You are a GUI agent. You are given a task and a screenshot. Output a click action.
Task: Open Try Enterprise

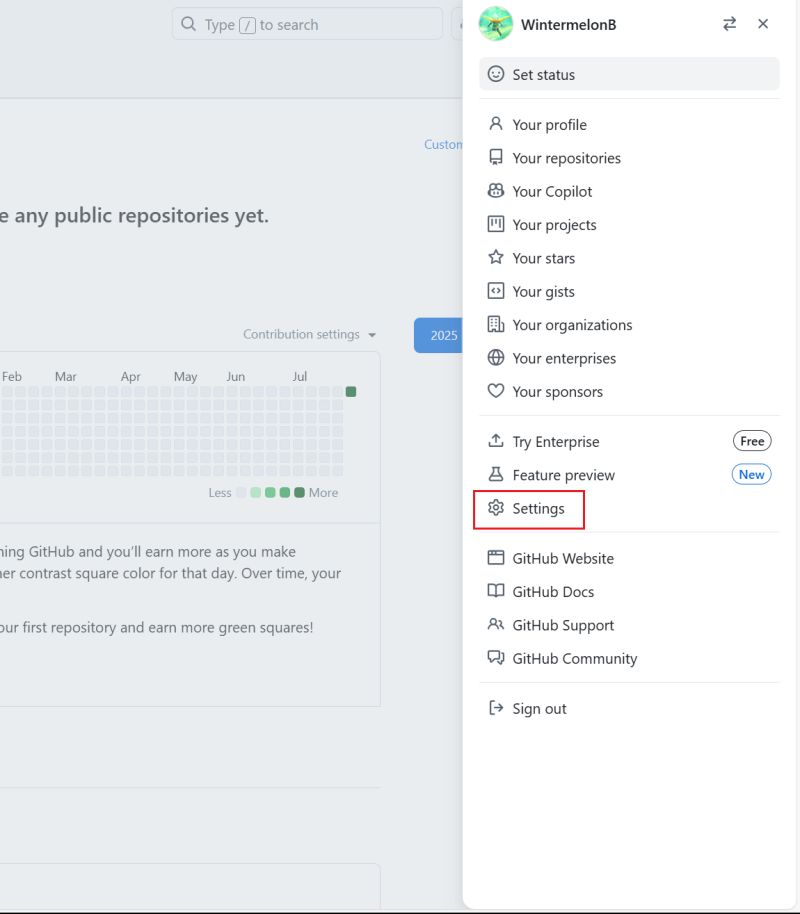[x=555, y=441]
